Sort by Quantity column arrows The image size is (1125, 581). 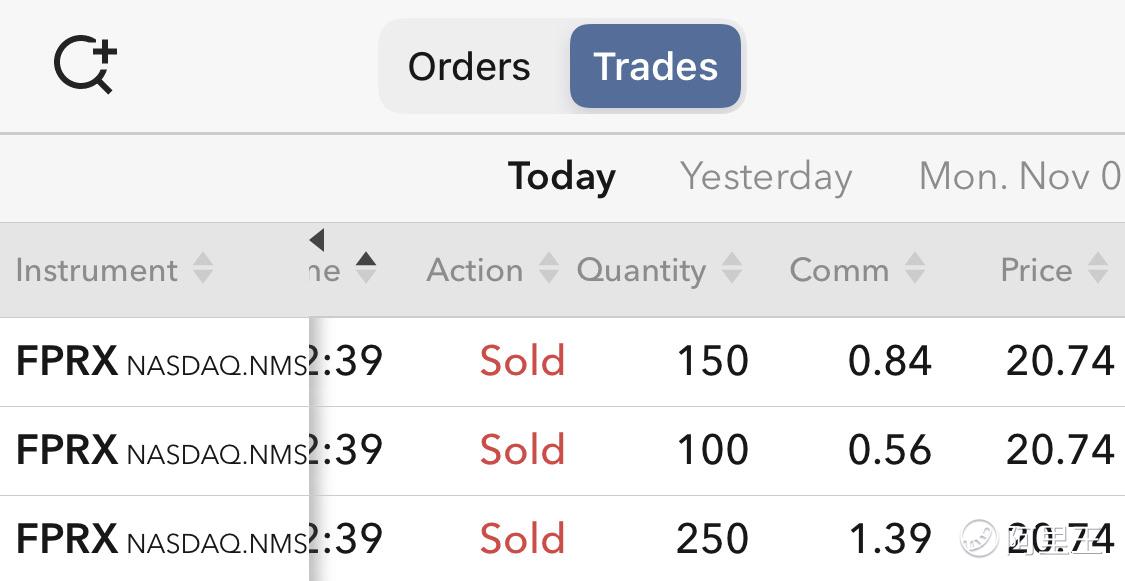pos(732,268)
